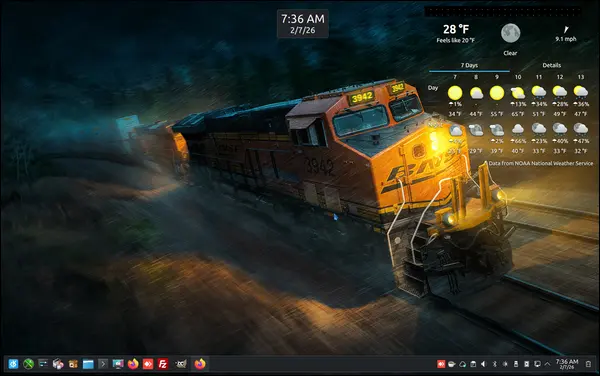Viewport: 600px width, 376px height.
Task: Open the volume speaker tray icon
Action: [x=484, y=364]
